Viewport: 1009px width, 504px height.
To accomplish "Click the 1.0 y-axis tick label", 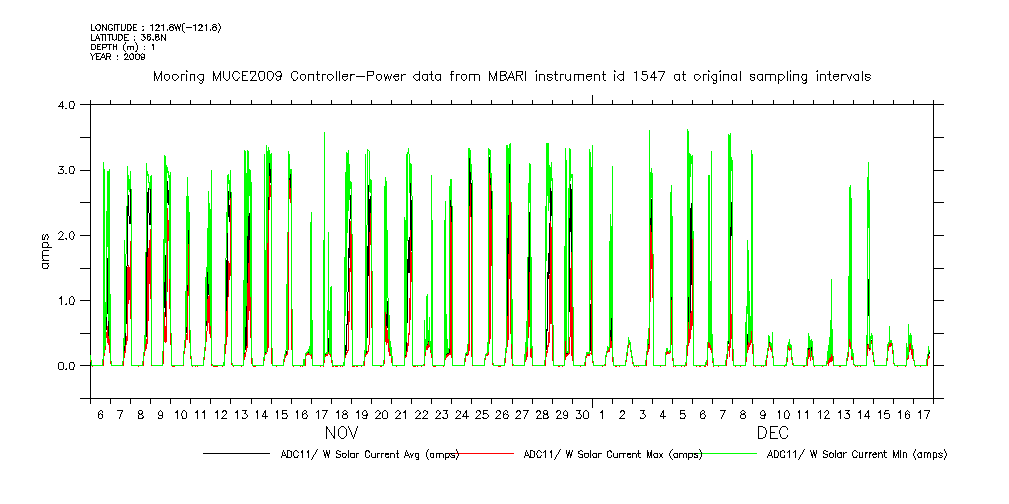I will pos(68,300).
